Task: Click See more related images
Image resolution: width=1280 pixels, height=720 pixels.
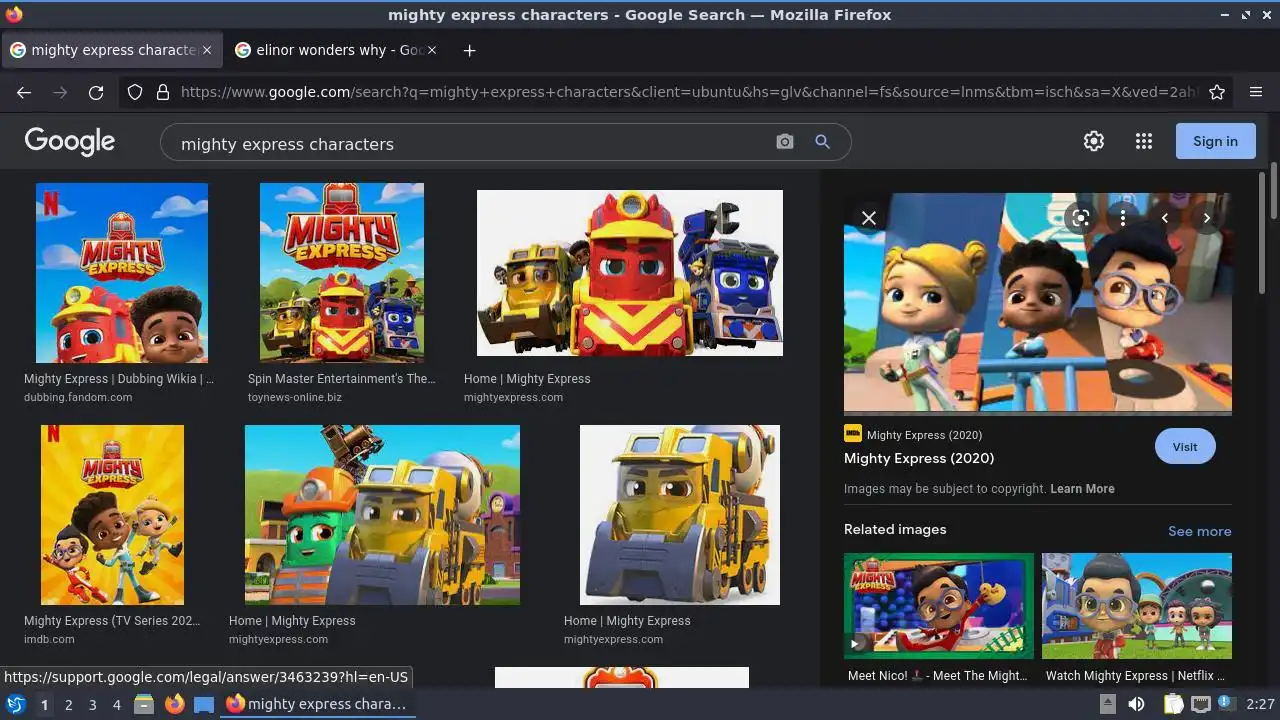Action: pos(1199,531)
